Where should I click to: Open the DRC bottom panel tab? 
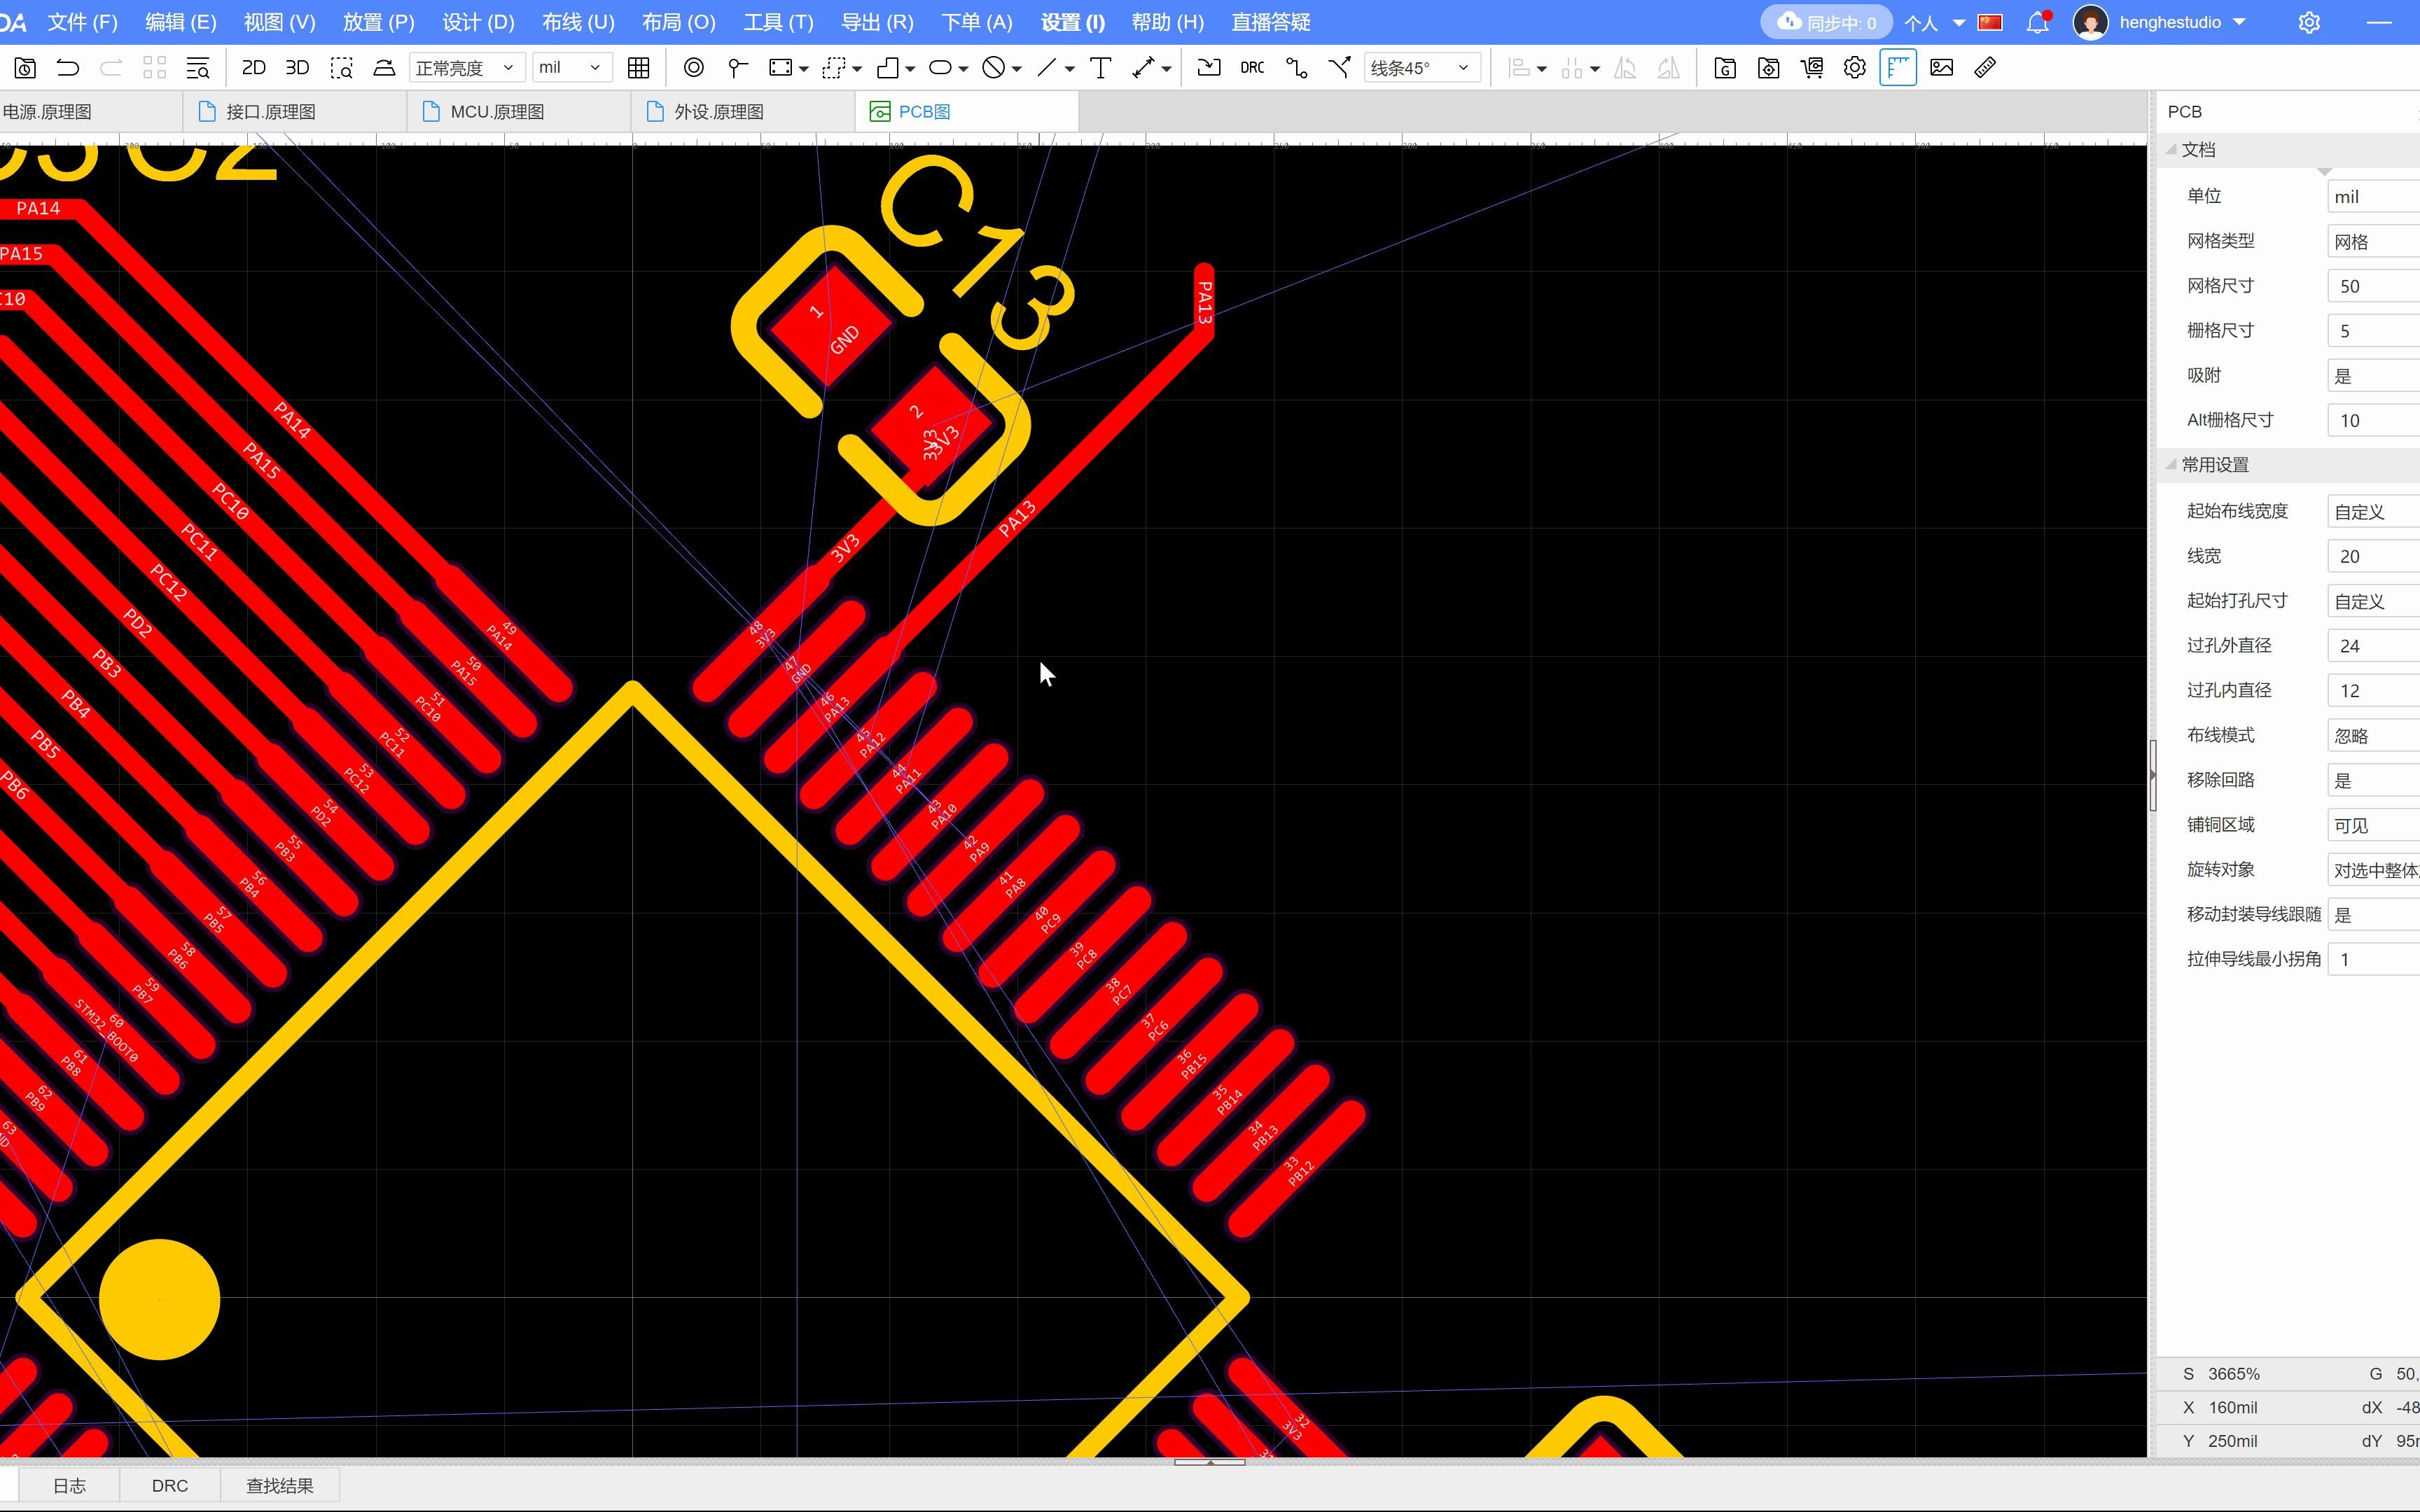169,1486
